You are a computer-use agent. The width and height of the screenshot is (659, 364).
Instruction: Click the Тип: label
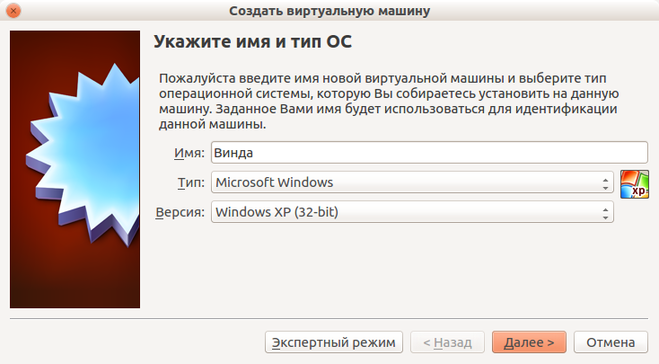click(191, 182)
